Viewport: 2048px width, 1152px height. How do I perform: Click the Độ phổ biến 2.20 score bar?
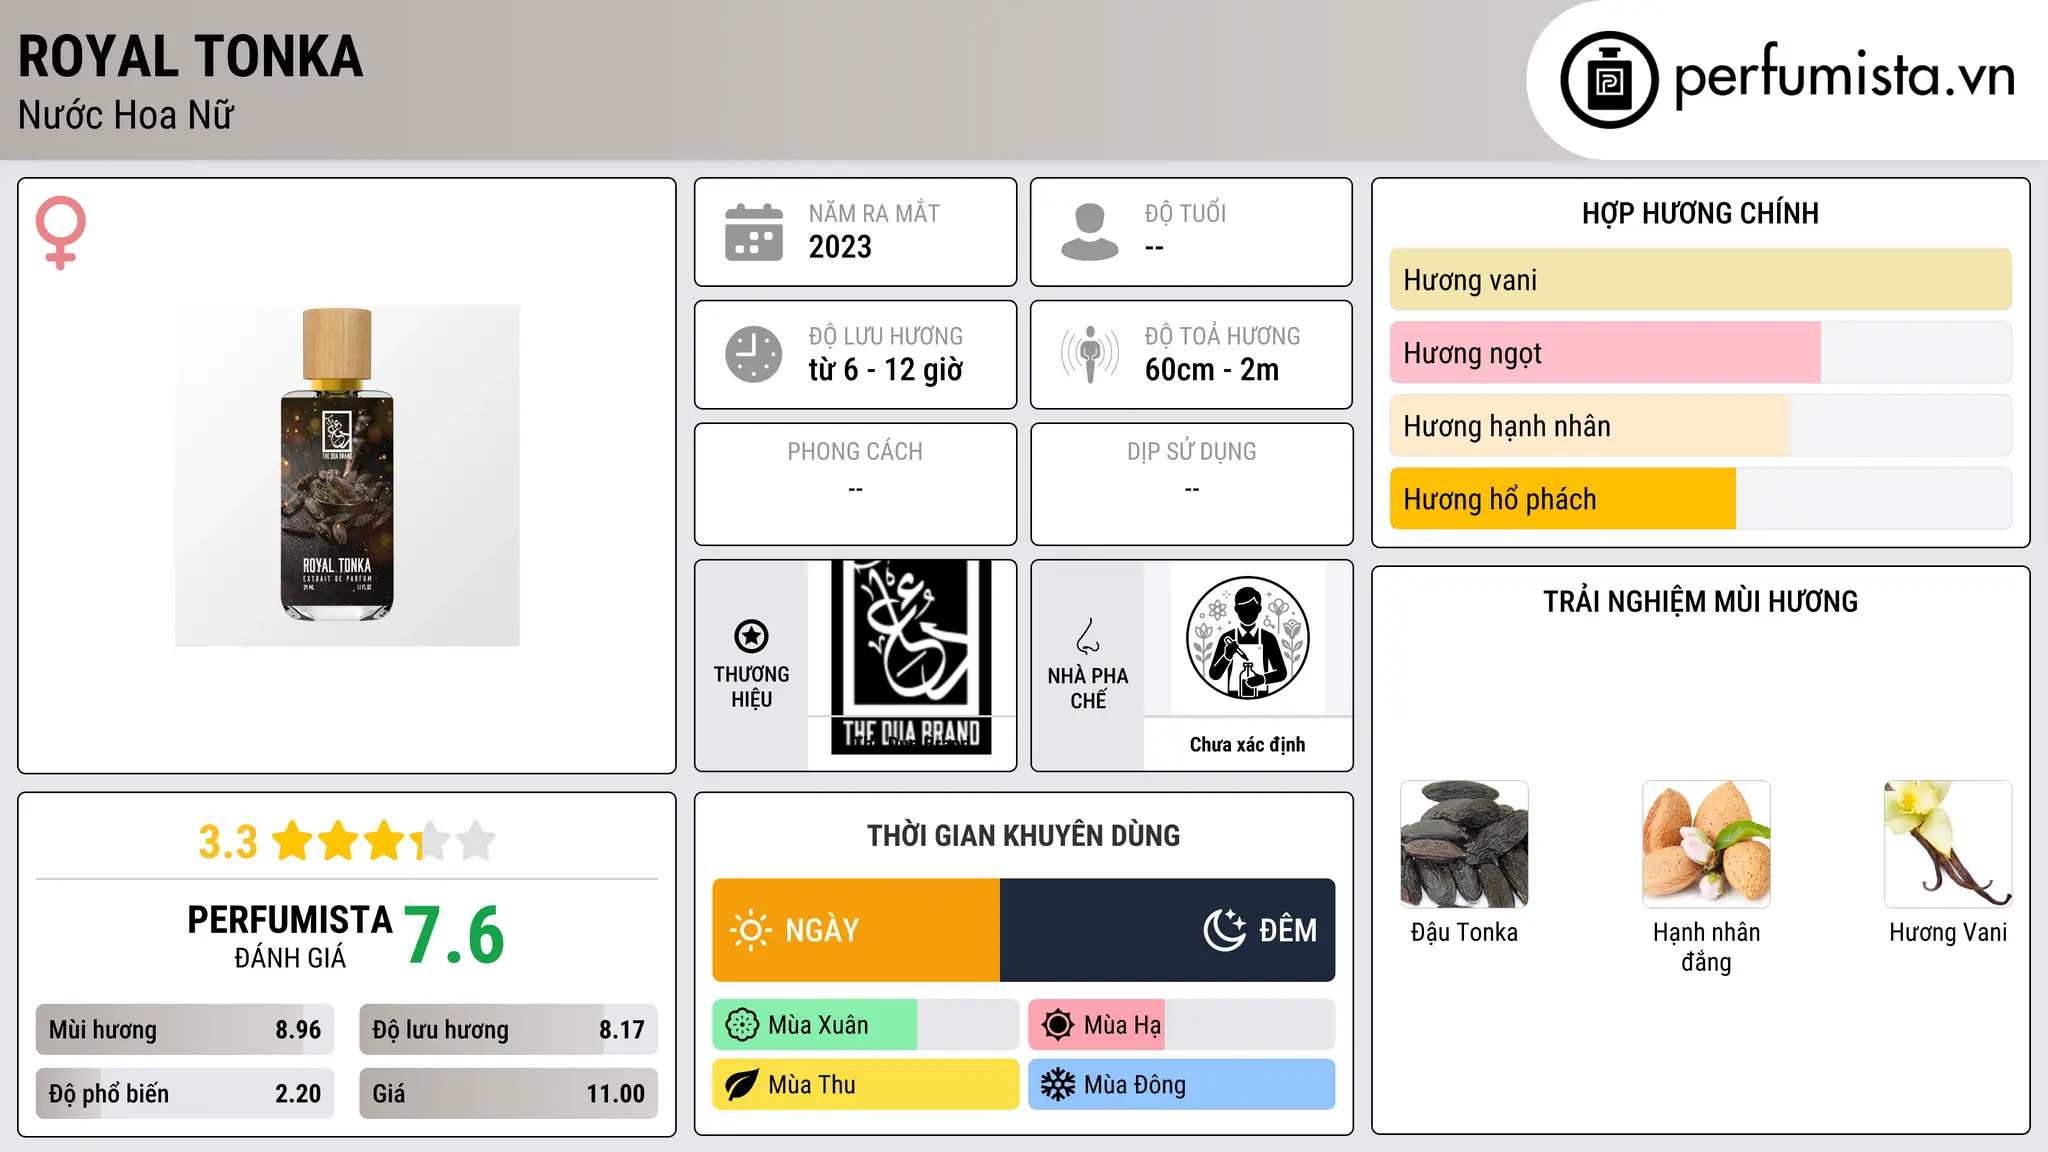point(185,1094)
